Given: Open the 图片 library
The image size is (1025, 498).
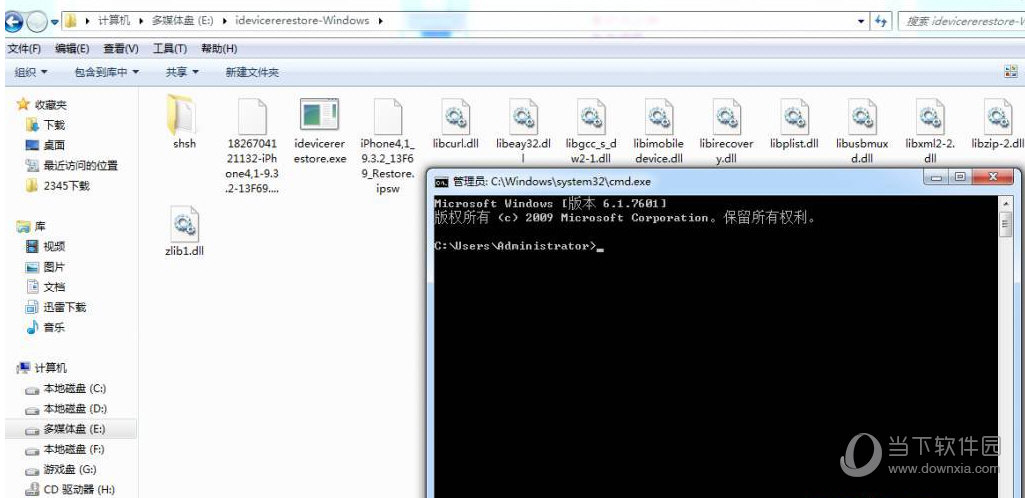Looking at the screenshot, I should point(46,267).
